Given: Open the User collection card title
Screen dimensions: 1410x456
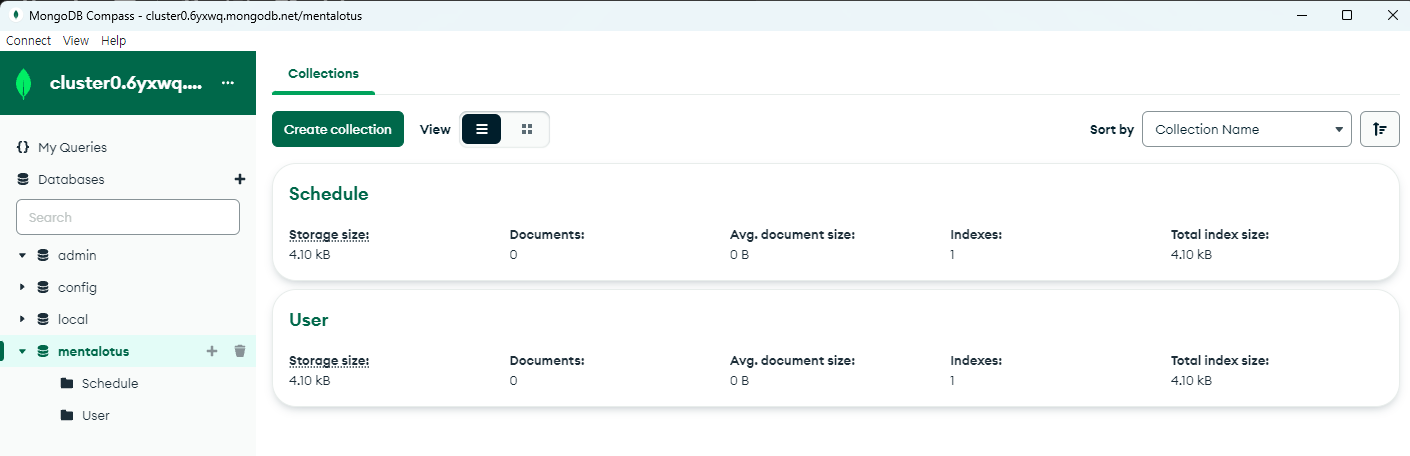Looking at the screenshot, I should point(309,320).
